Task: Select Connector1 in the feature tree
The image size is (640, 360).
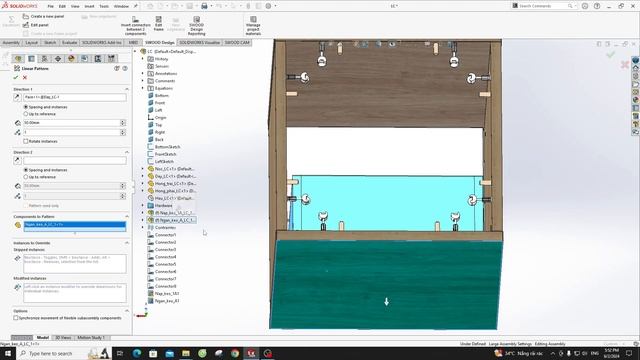Action: (x=165, y=235)
